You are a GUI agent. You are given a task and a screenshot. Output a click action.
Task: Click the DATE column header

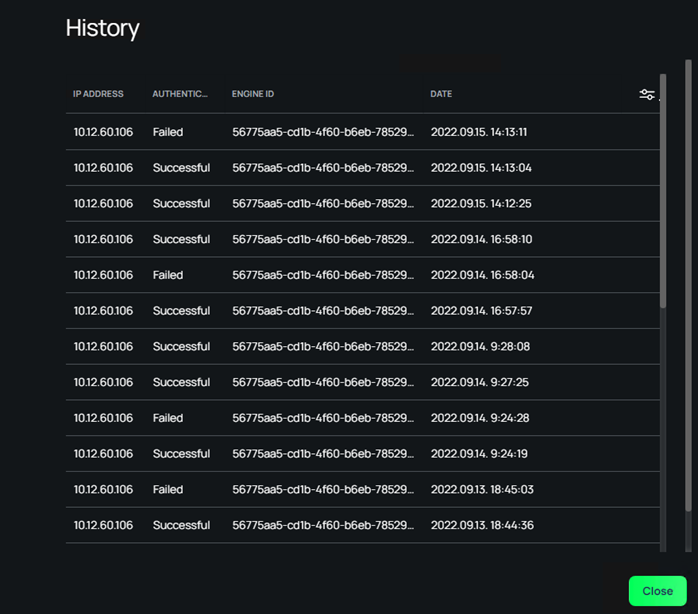tap(441, 94)
